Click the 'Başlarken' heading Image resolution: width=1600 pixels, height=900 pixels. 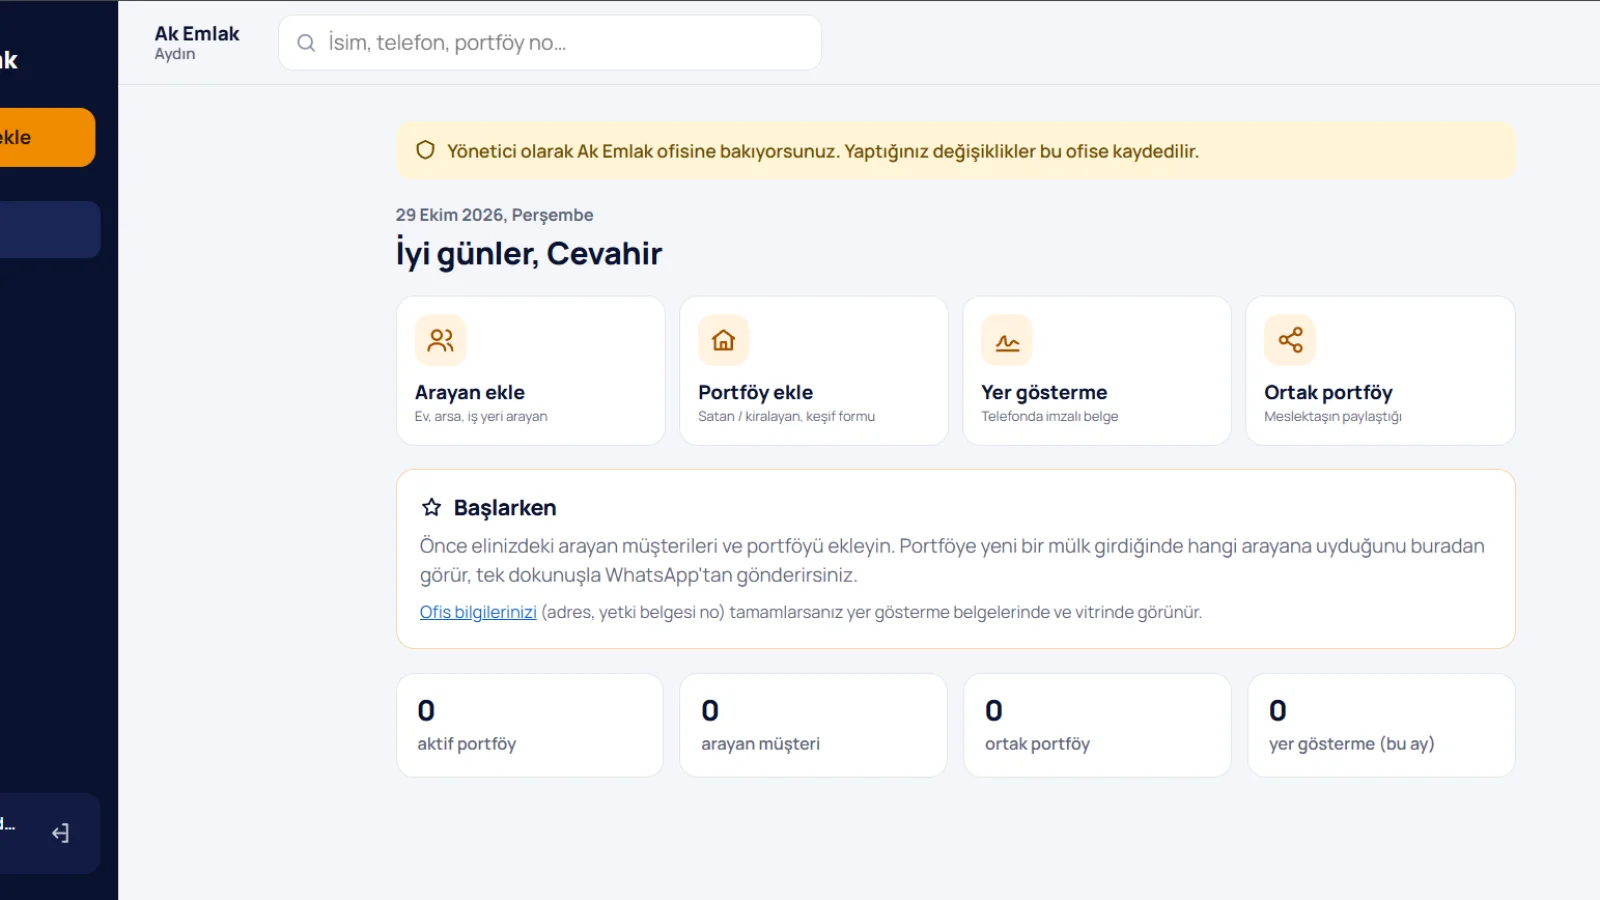click(x=505, y=508)
